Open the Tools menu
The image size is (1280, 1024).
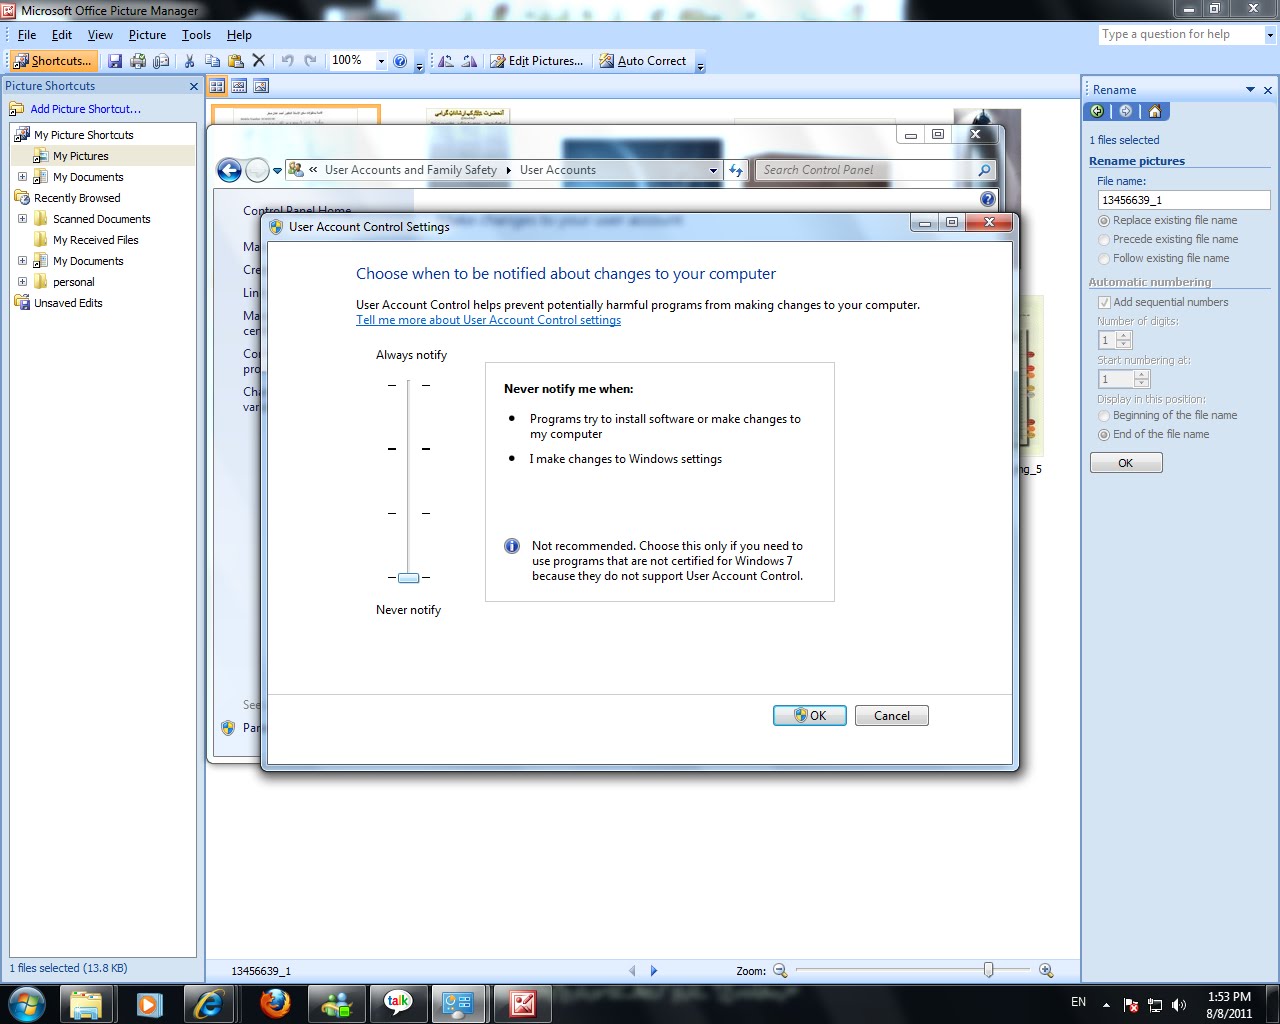195,34
